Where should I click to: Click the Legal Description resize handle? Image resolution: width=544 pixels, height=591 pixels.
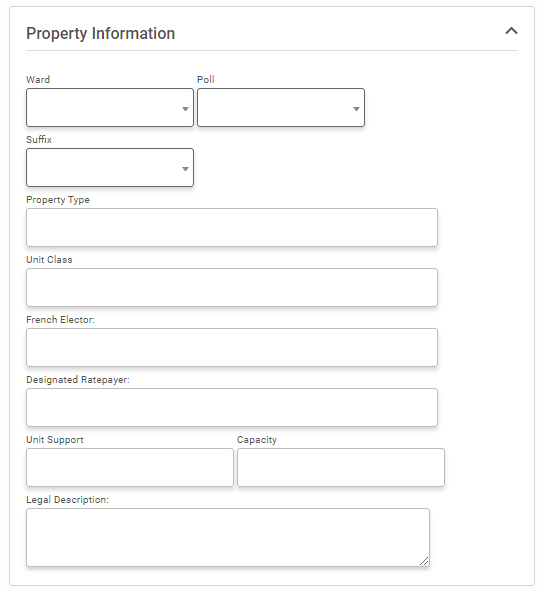coord(424,561)
